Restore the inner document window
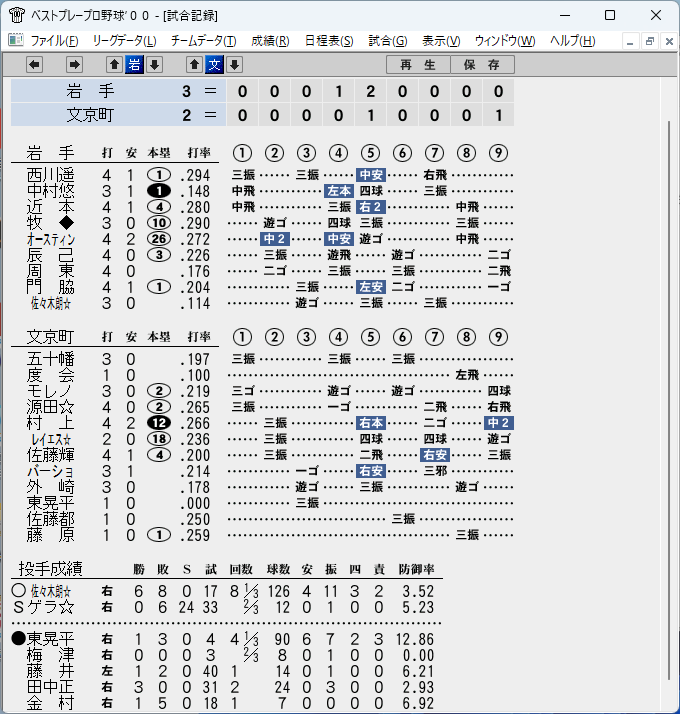 pyautogui.click(x=649, y=41)
